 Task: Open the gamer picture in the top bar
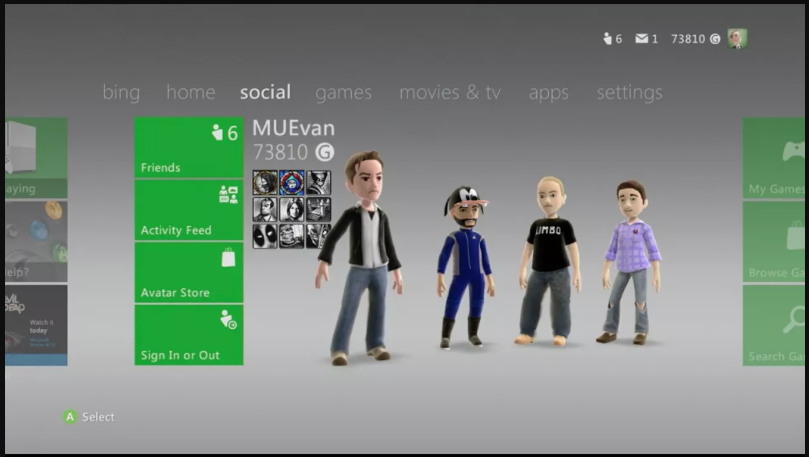tap(737, 39)
